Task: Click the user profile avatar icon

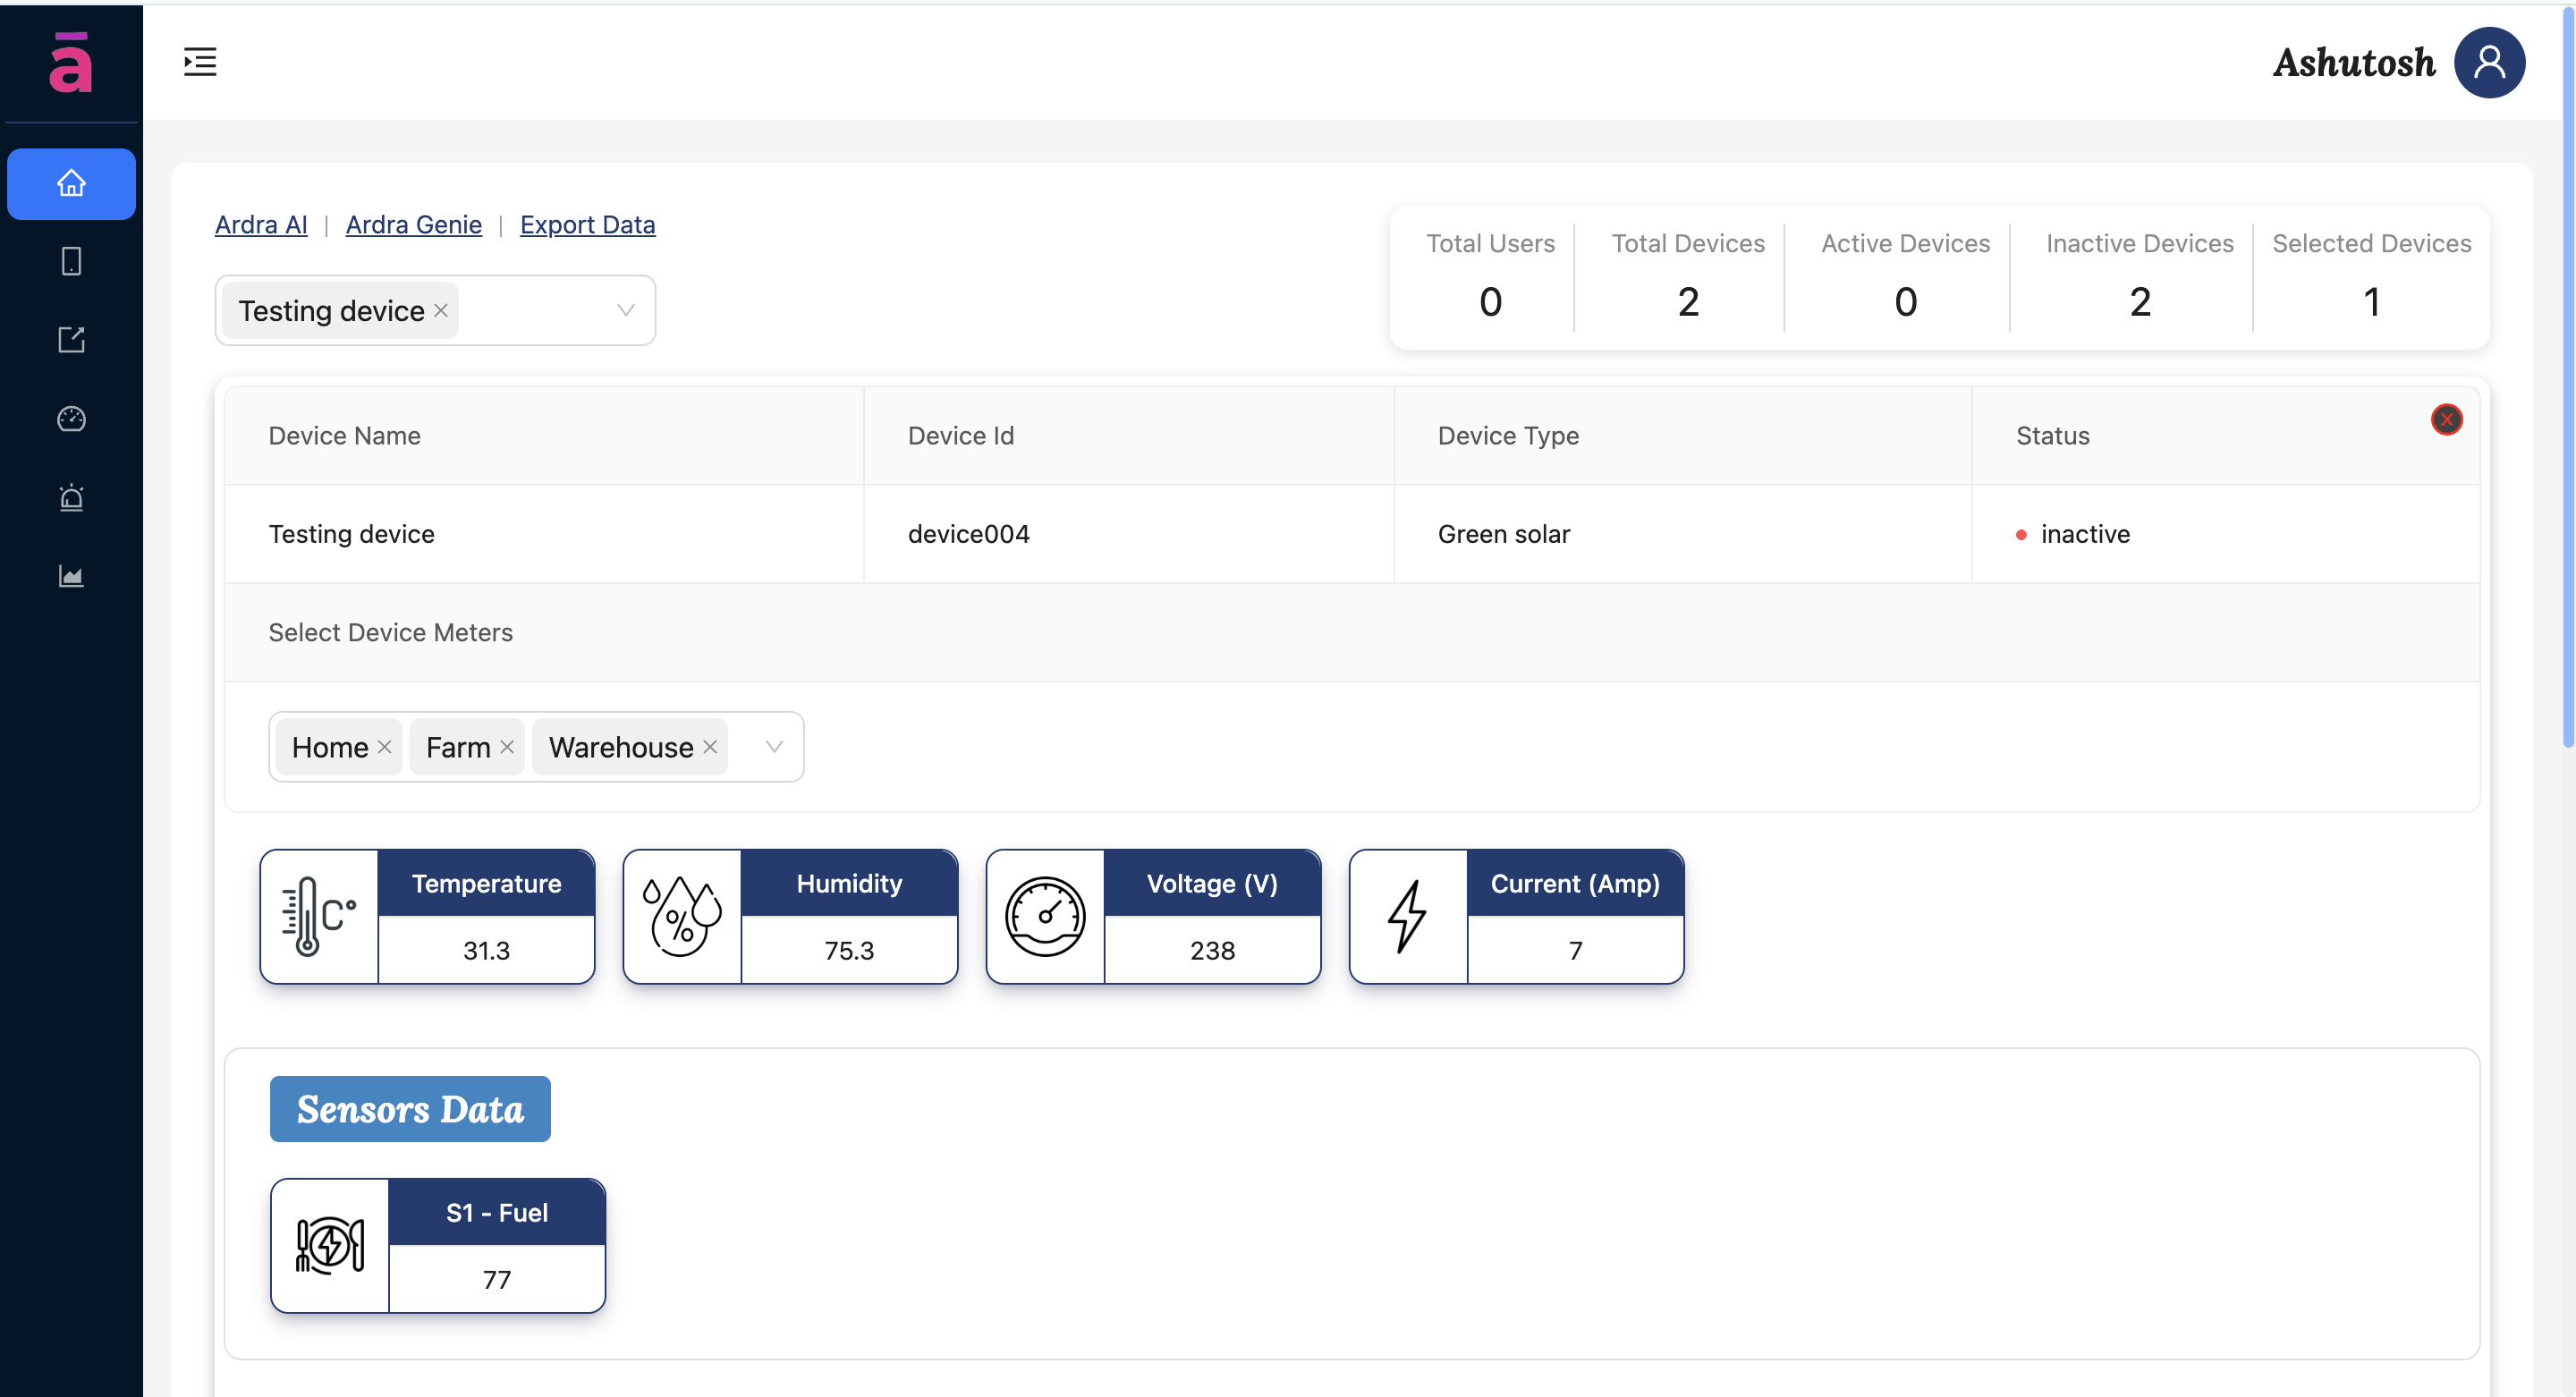Action: [2488, 62]
